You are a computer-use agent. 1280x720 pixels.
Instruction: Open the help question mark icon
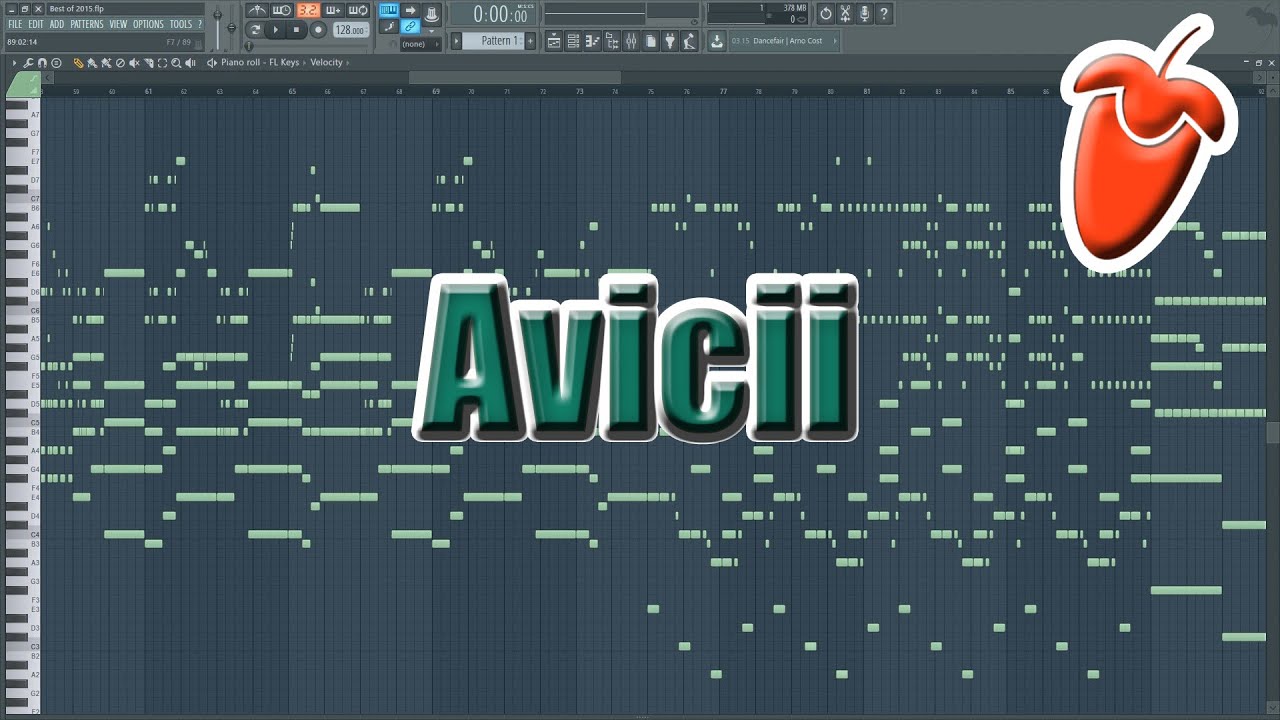pyautogui.click(x=884, y=14)
